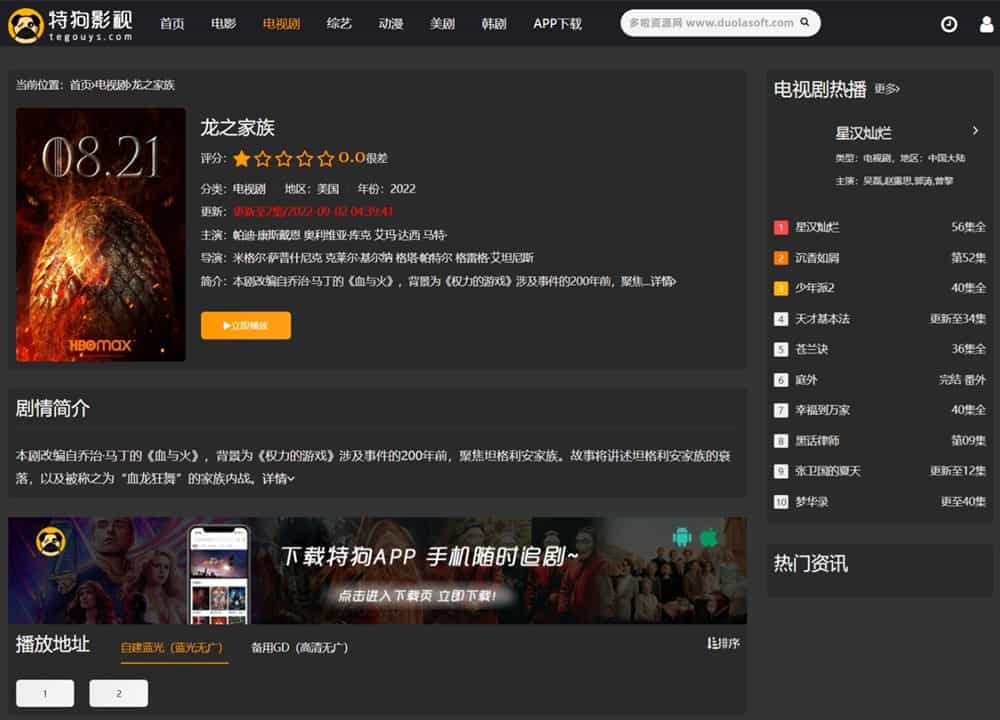The width and height of the screenshot is (1000, 720).
Task: Open ranked show 梦华录
Action: coord(811,502)
